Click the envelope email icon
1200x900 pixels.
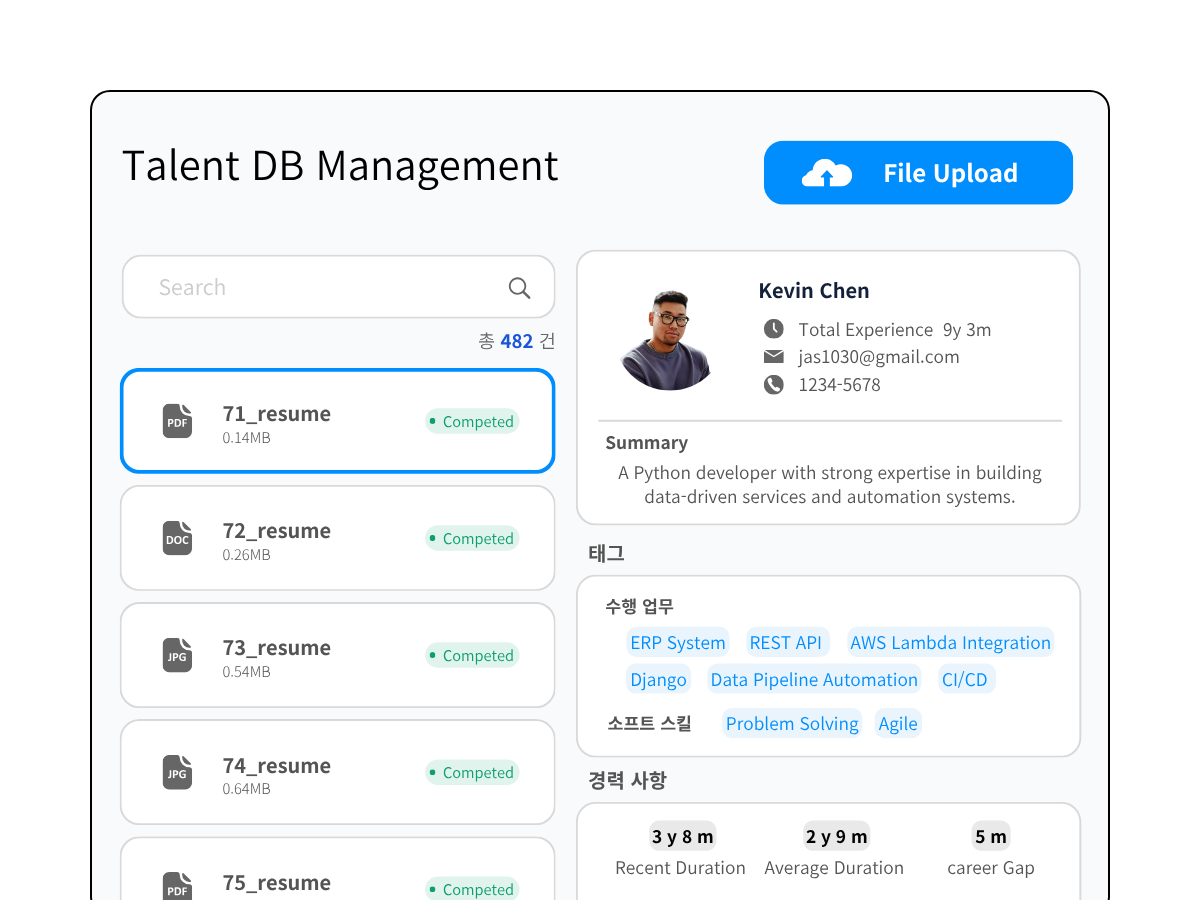773,357
